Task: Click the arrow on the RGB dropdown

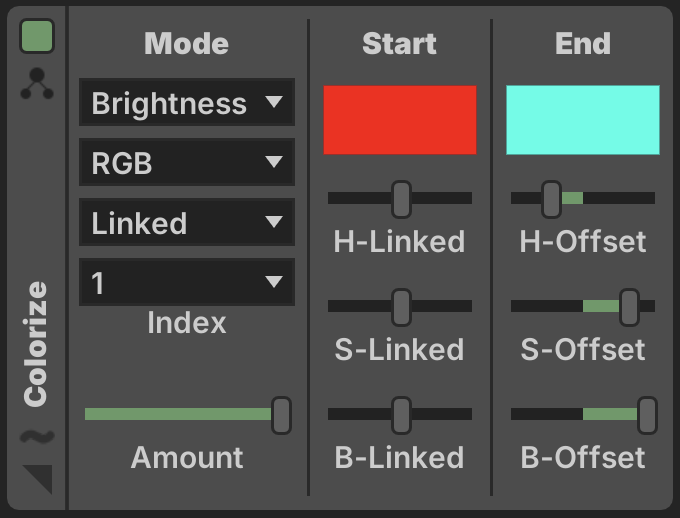Action: point(274,162)
